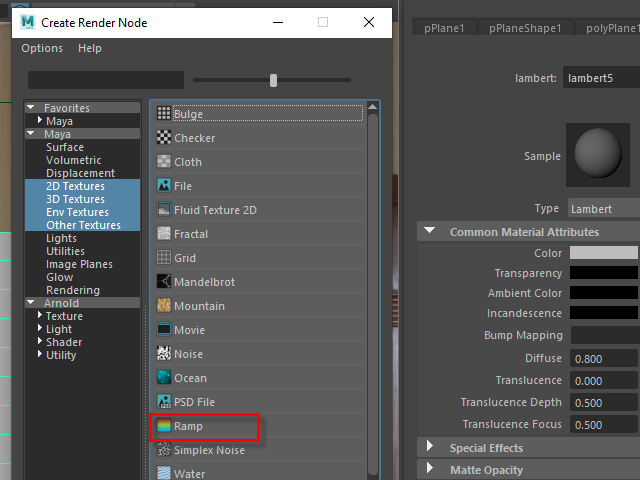Screen dimensions: 640x480
Task: Collapse the Favorites tree section
Action: point(31,108)
